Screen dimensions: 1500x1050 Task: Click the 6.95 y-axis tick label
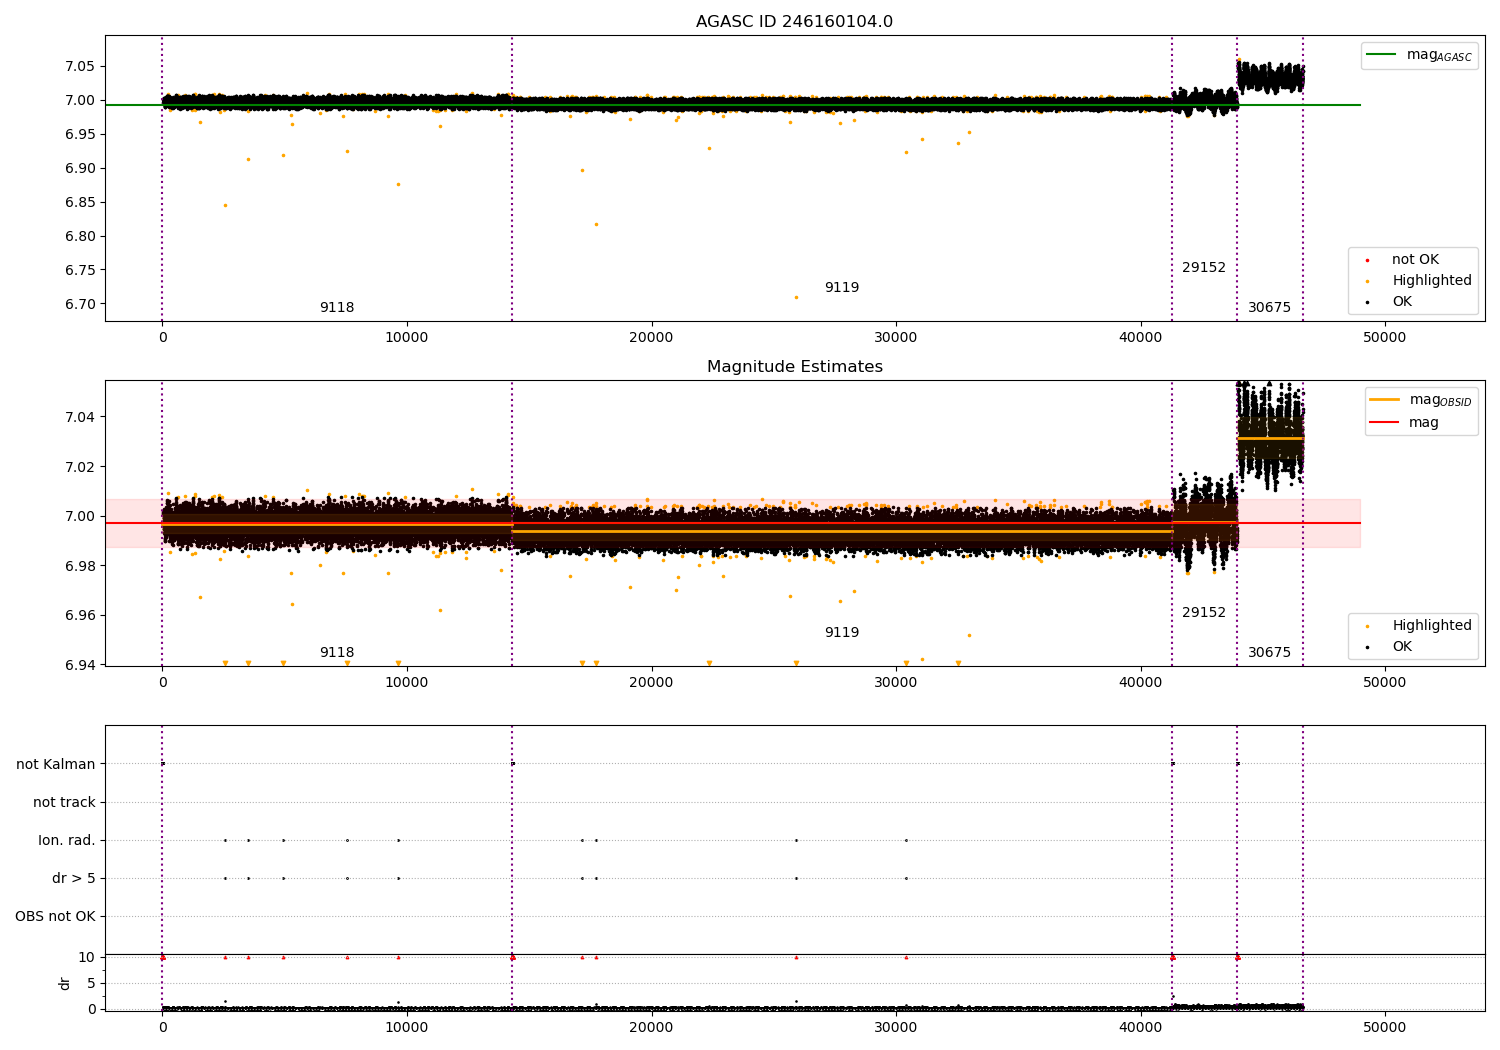81,134
